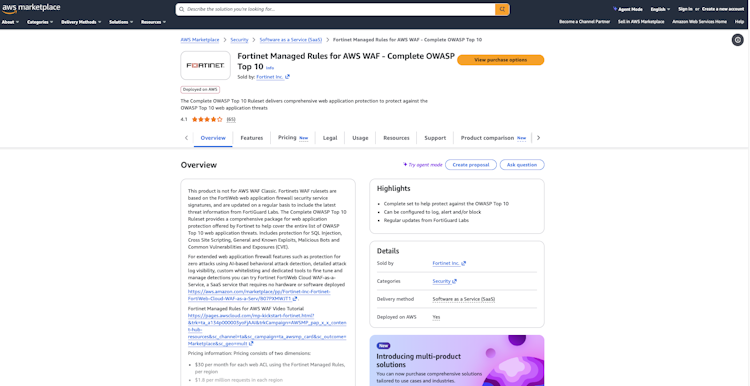Open the Usage tab
This screenshot has height=386, width=750.
[x=360, y=138]
